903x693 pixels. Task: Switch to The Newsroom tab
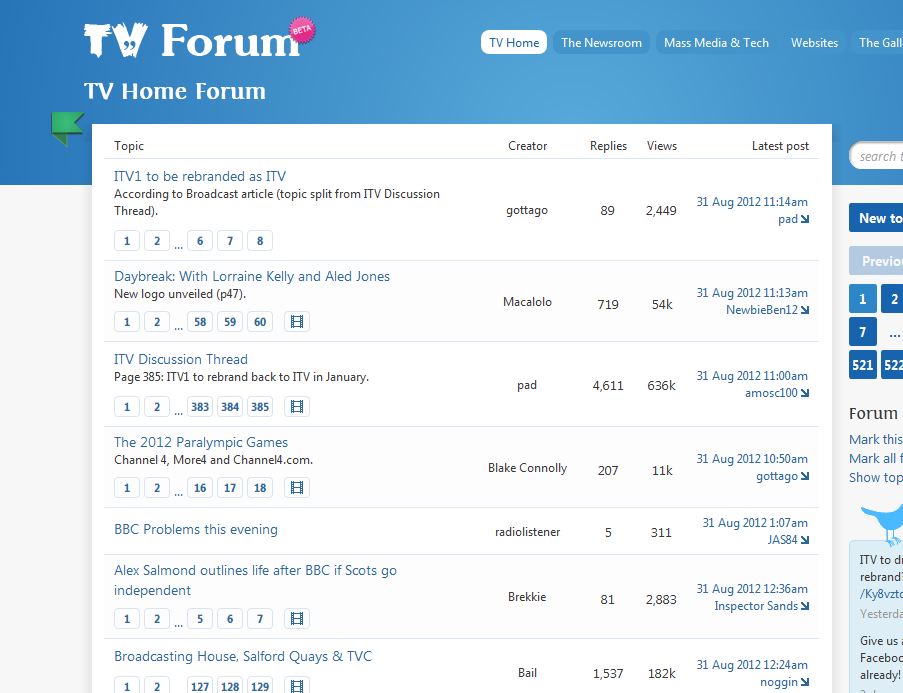[601, 43]
